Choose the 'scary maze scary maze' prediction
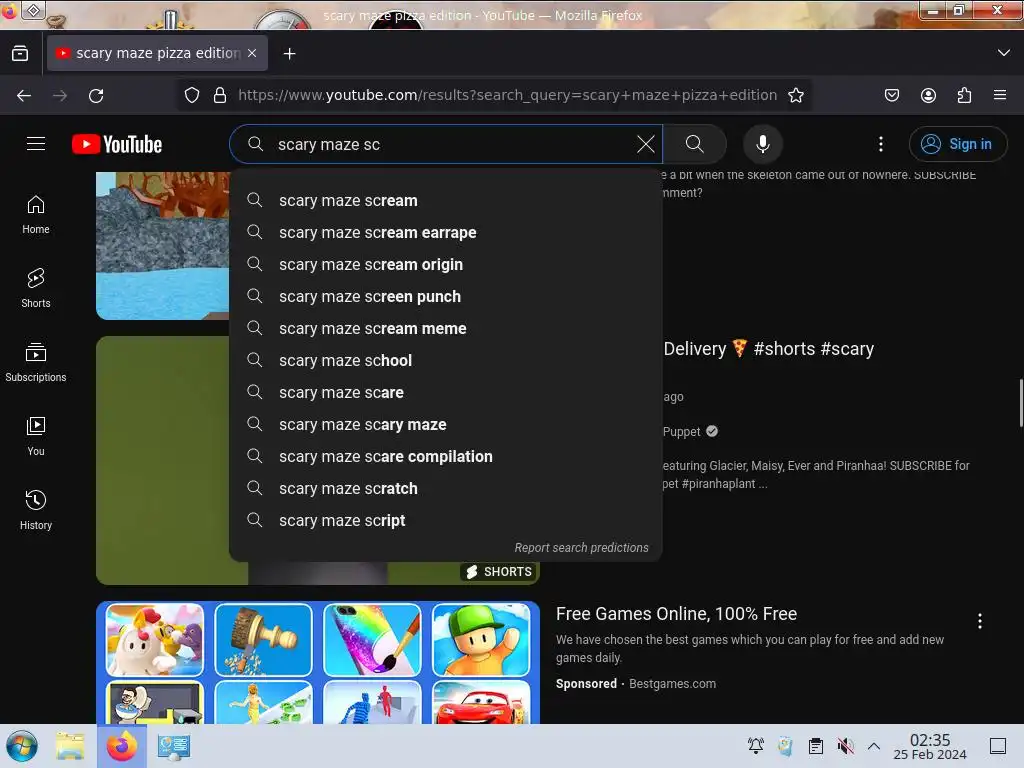 pyautogui.click(x=446, y=424)
